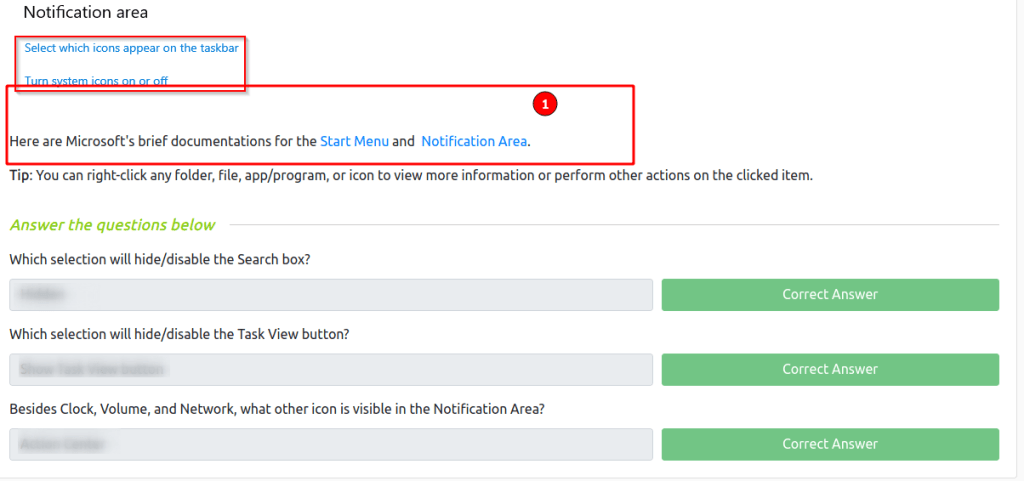Viewport: 1024px width, 481px height.
Task: Click the question text about hiding the Search box
Action: 159,259
